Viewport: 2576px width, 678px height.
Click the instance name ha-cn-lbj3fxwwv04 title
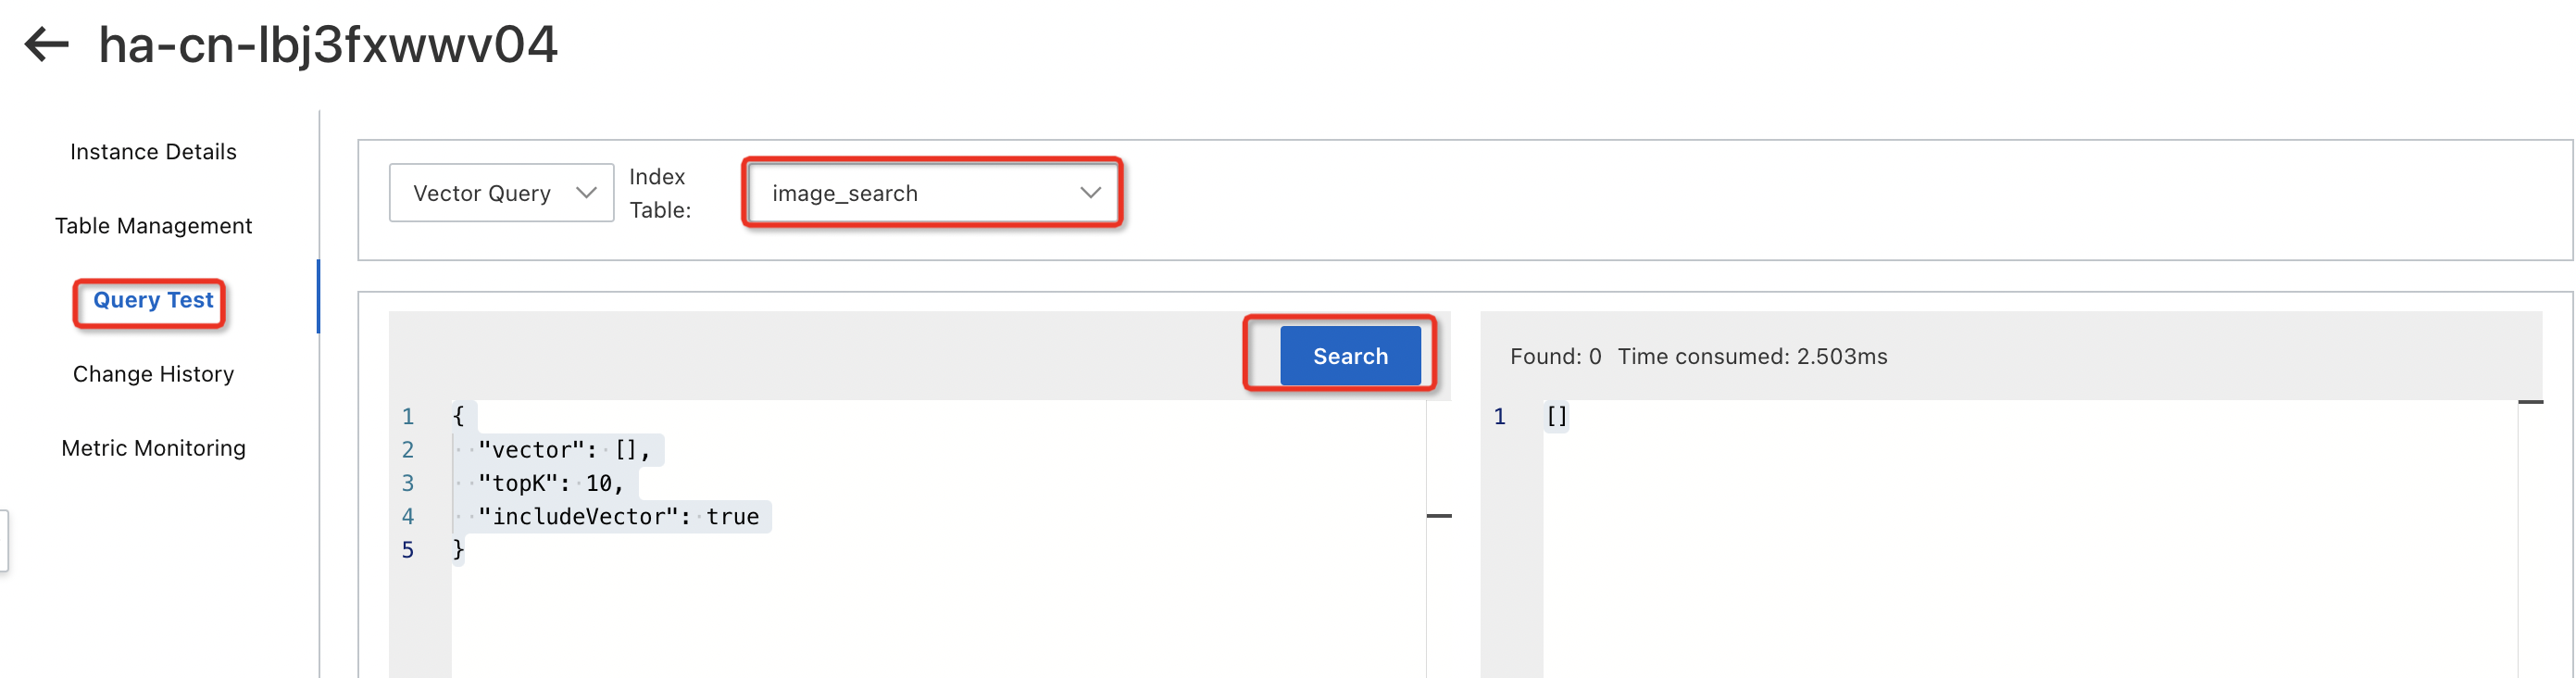tap(328, 45)
